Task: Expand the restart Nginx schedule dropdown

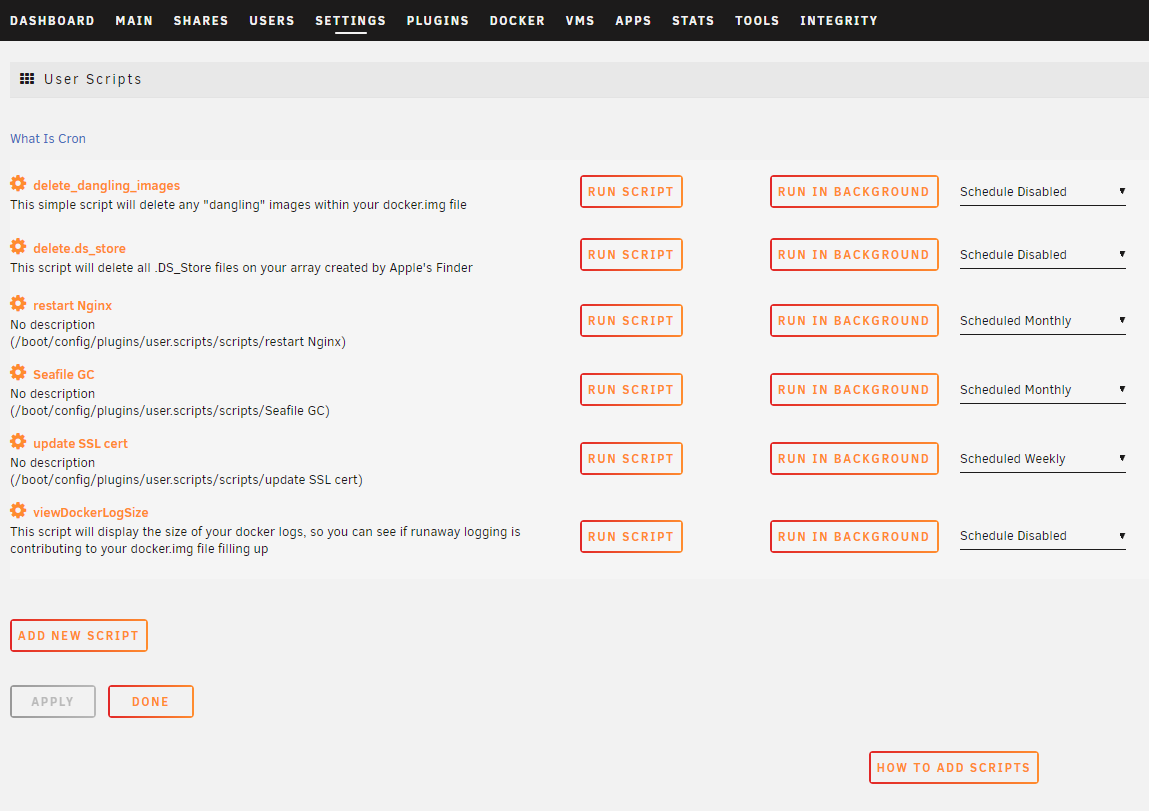Action: (1042, 321)
